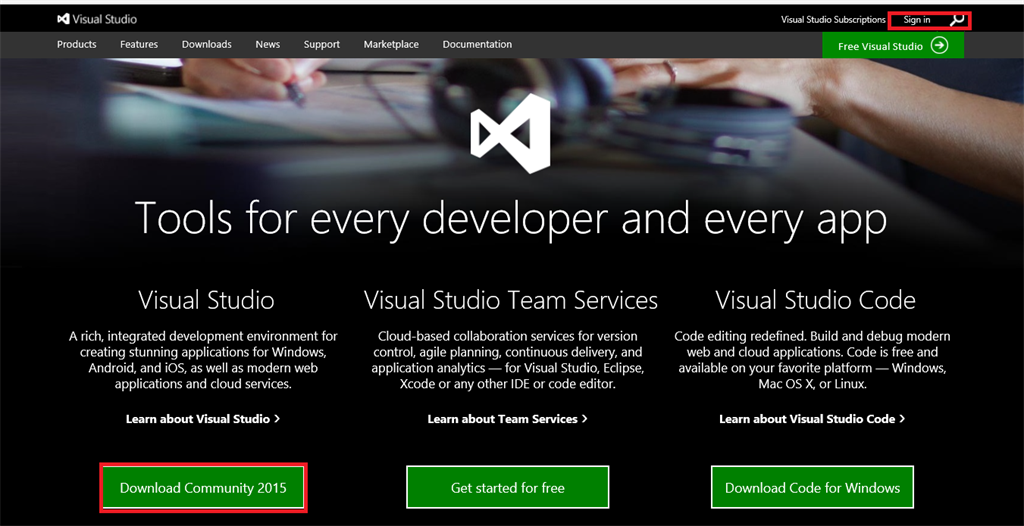Click the Free Visual Studio button
Image resolution: width=1024 pixels, height=526 pixels.
pos(893,46)
